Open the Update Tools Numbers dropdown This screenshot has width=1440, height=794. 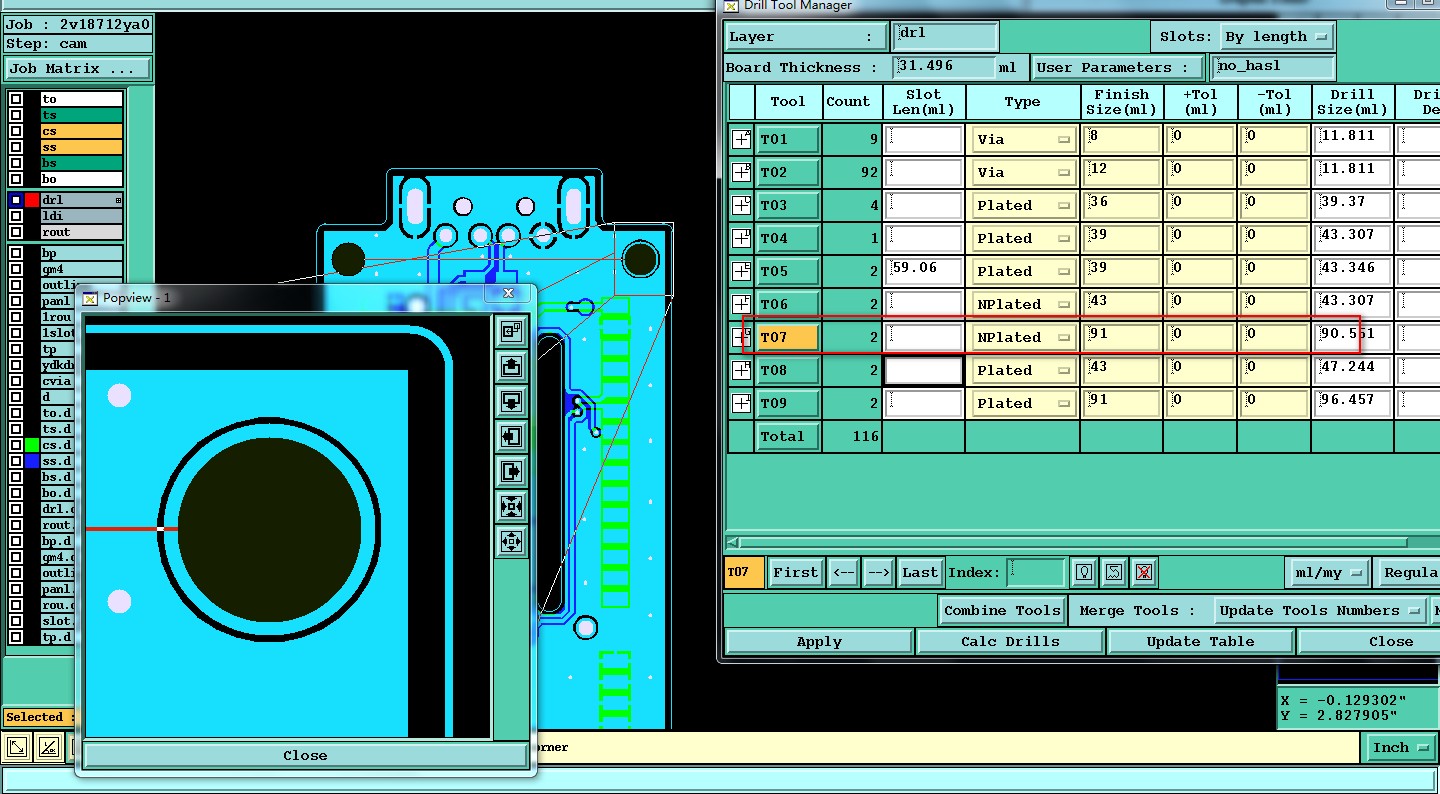1319,610
